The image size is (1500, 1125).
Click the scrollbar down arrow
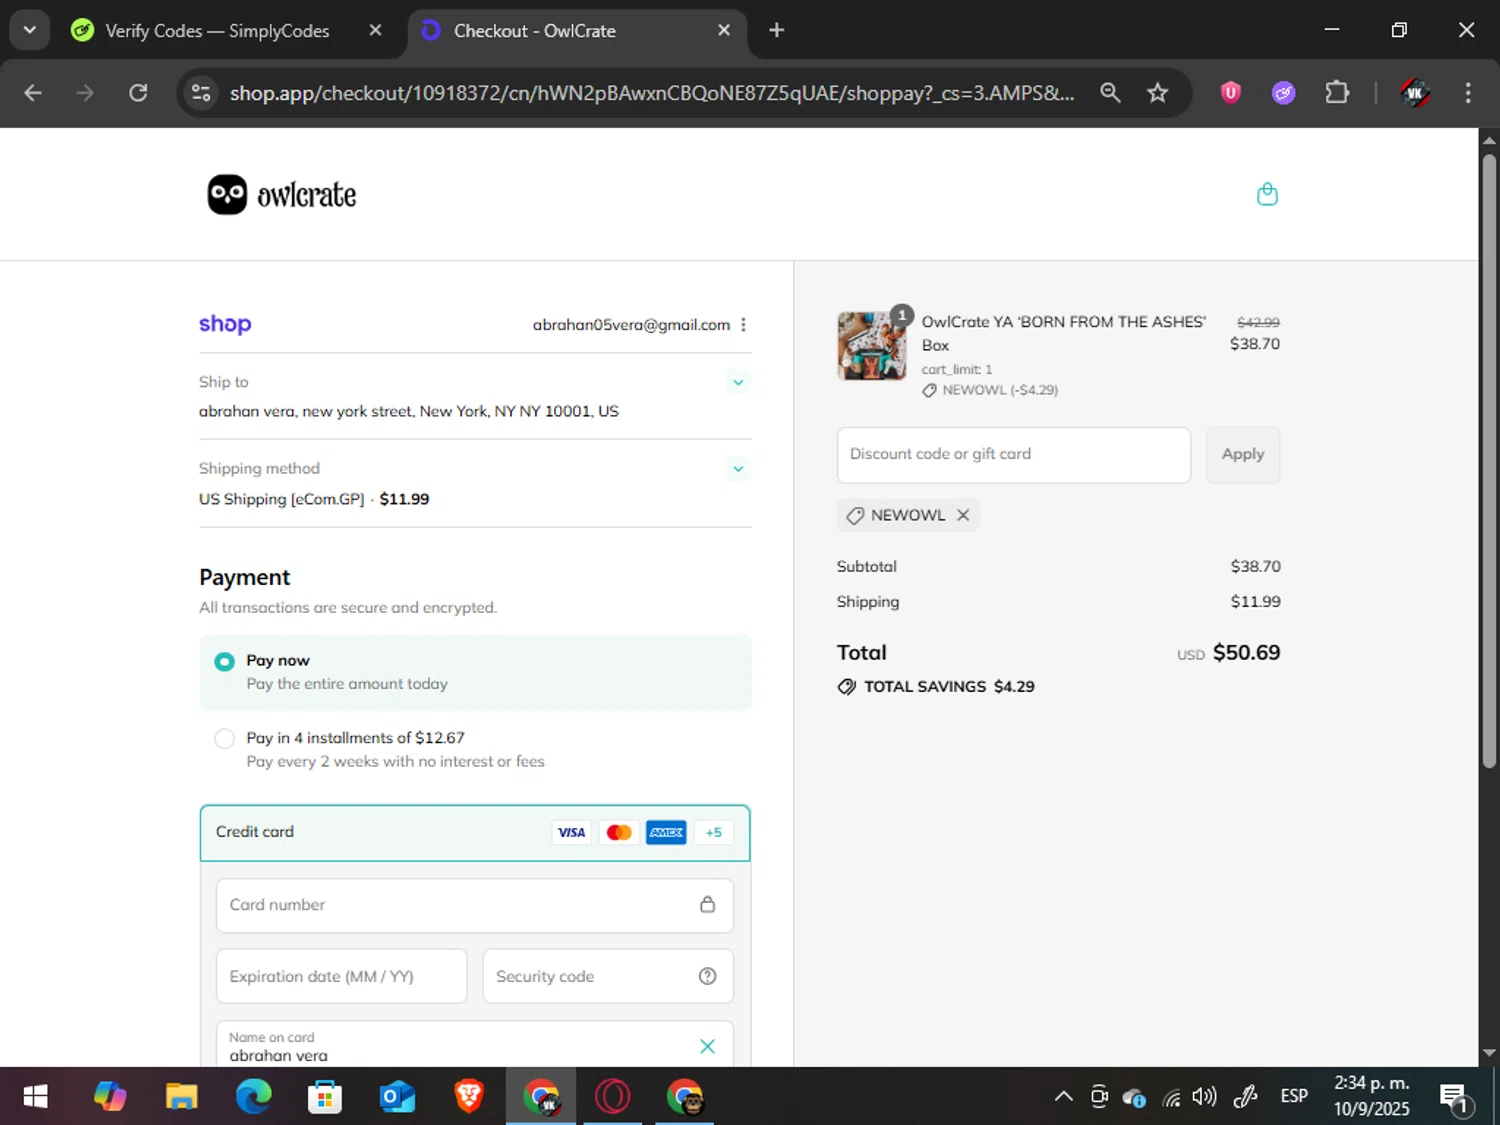[1489, 1053]
